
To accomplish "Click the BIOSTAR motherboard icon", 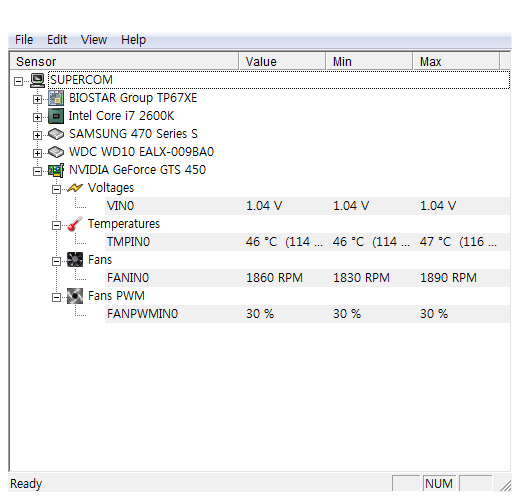I will click(56, 98).
